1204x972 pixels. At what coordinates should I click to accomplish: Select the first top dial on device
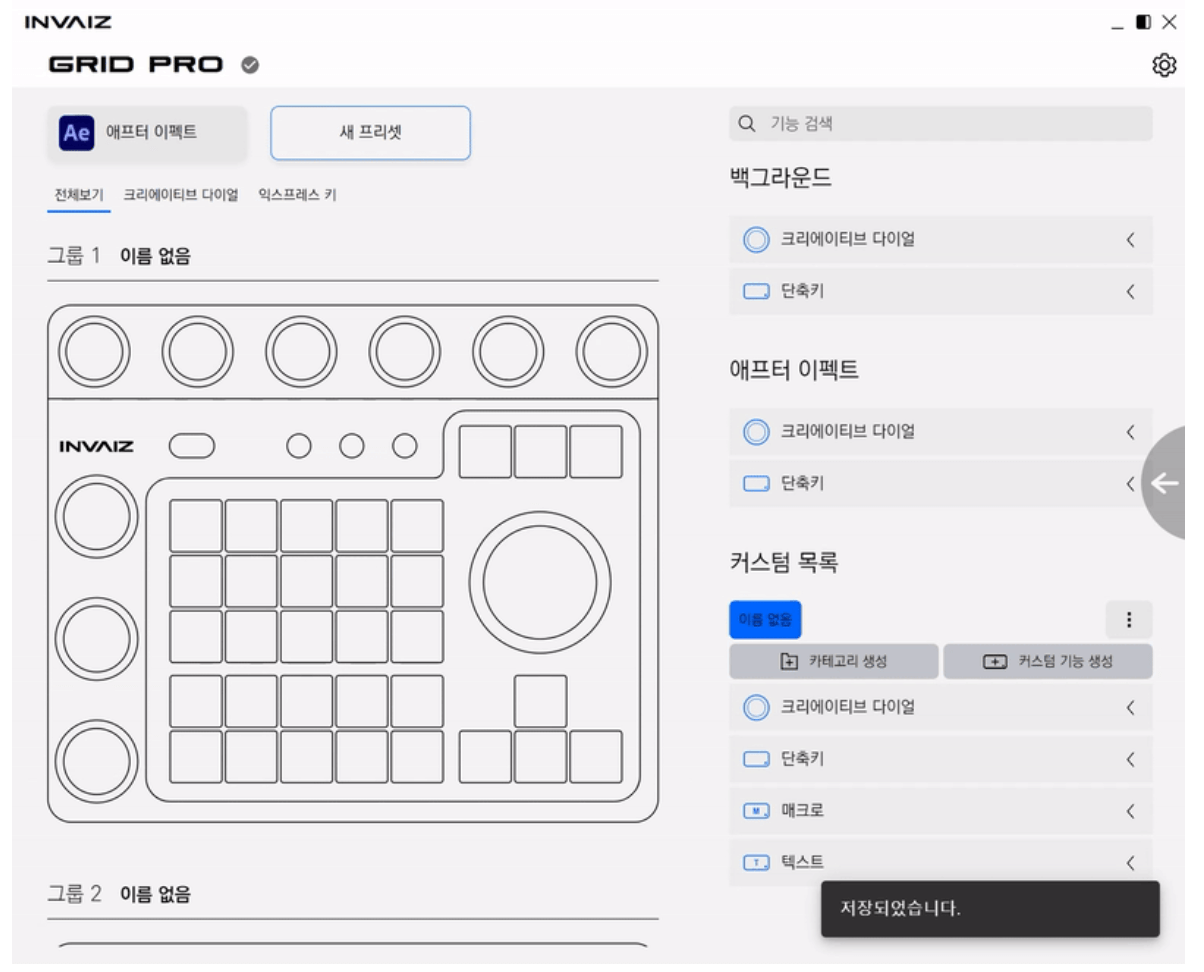[94, 352]
